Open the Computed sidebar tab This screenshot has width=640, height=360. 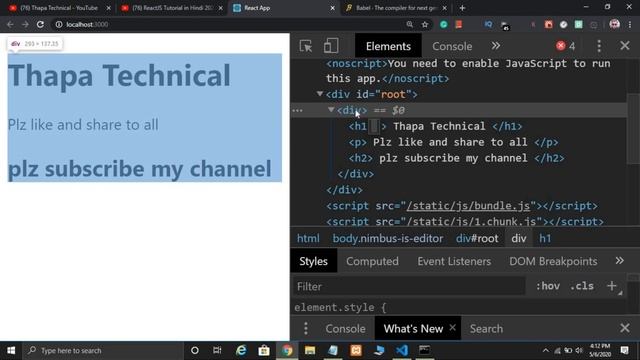(x=372, y=261)
